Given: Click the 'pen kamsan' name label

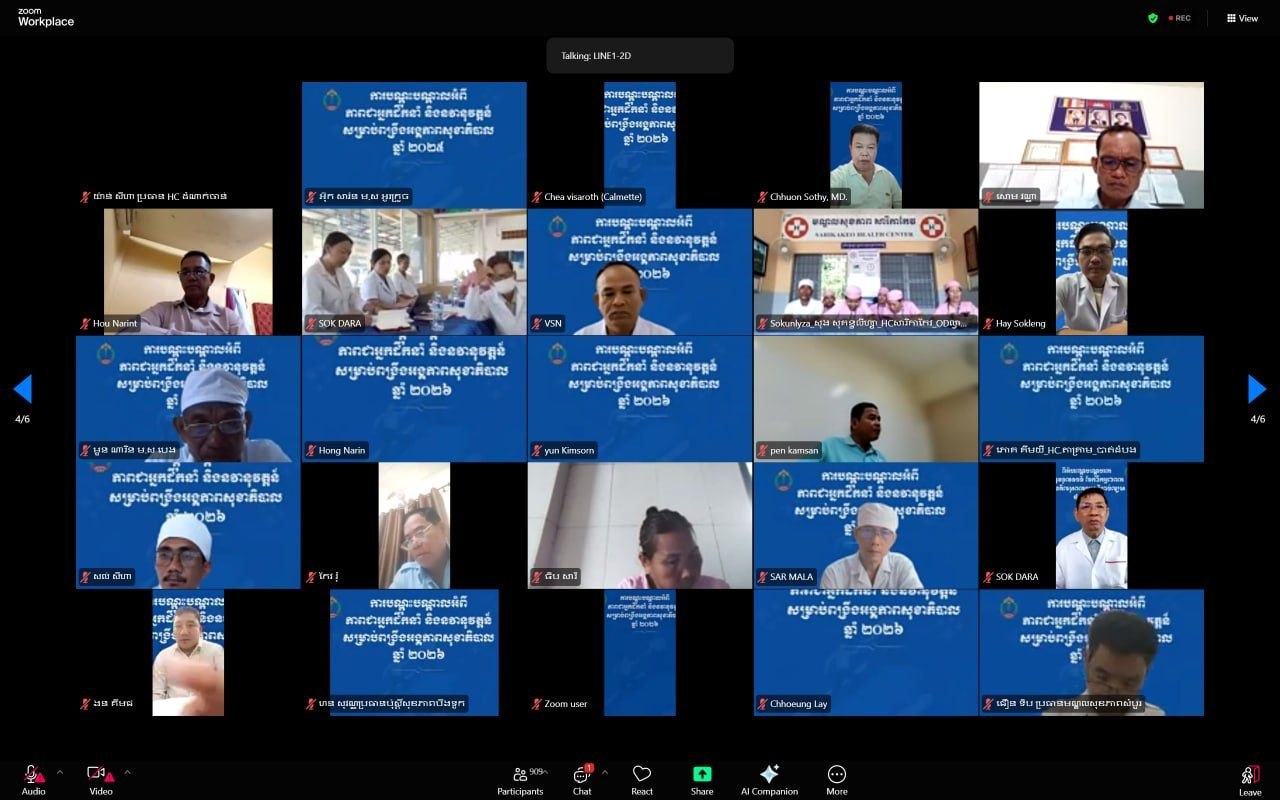Looking at the screenshot, I should click(794, 451).
